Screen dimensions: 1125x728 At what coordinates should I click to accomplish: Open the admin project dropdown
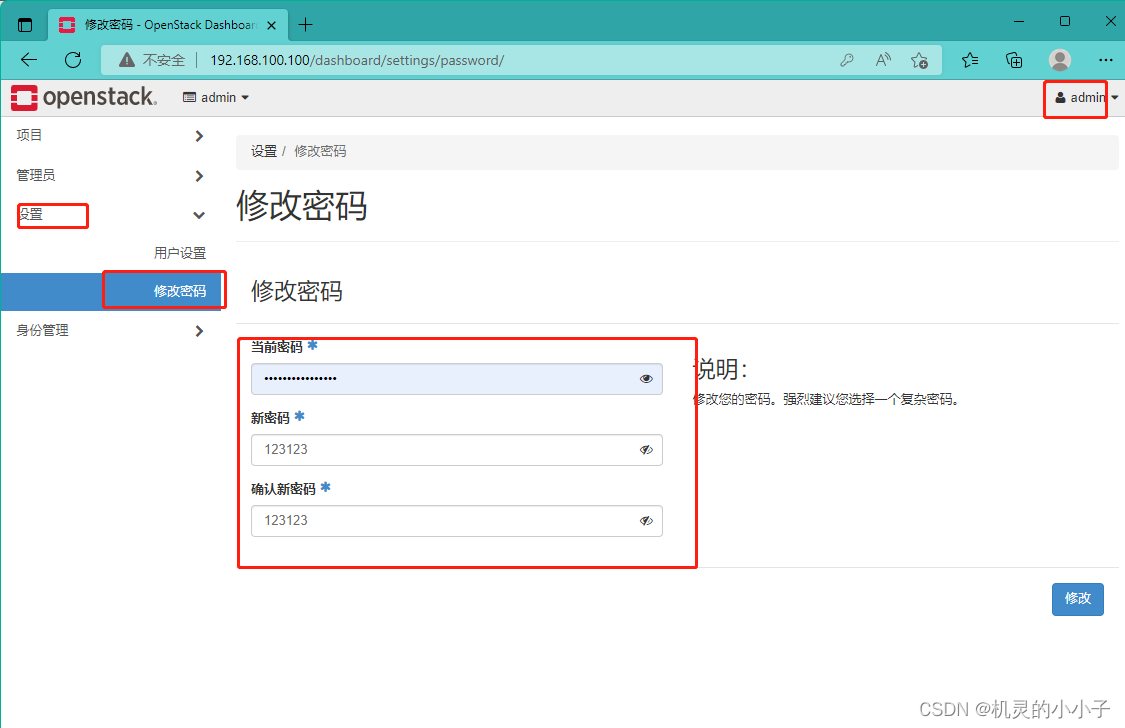(x=216, y=97)
